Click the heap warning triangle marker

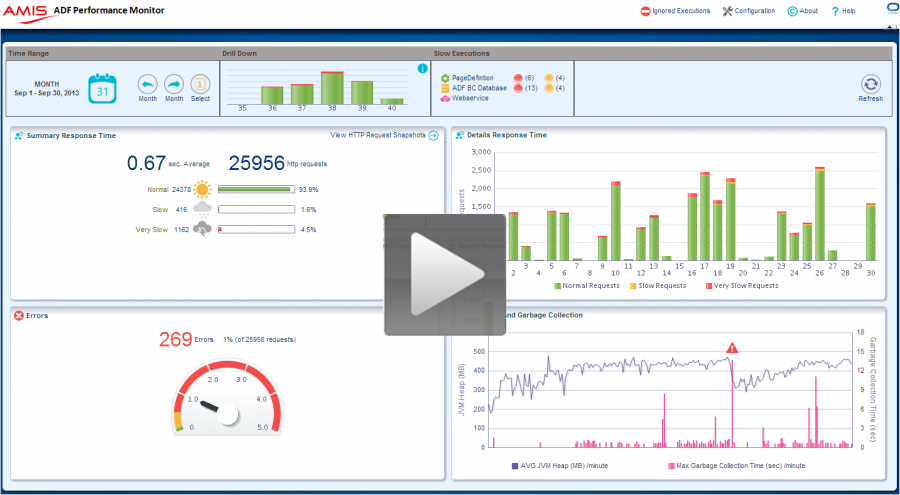pos(732,348)
